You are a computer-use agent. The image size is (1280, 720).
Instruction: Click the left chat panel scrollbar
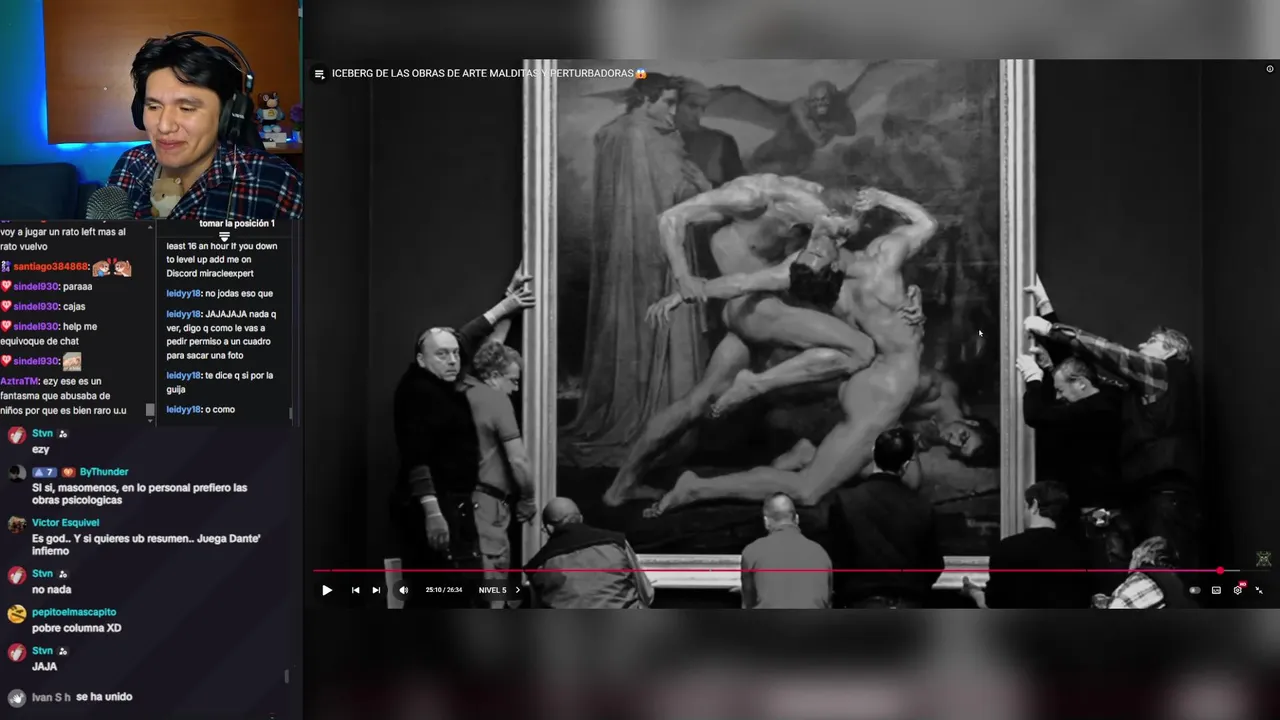pyautogui.click(x=151, y=411)
